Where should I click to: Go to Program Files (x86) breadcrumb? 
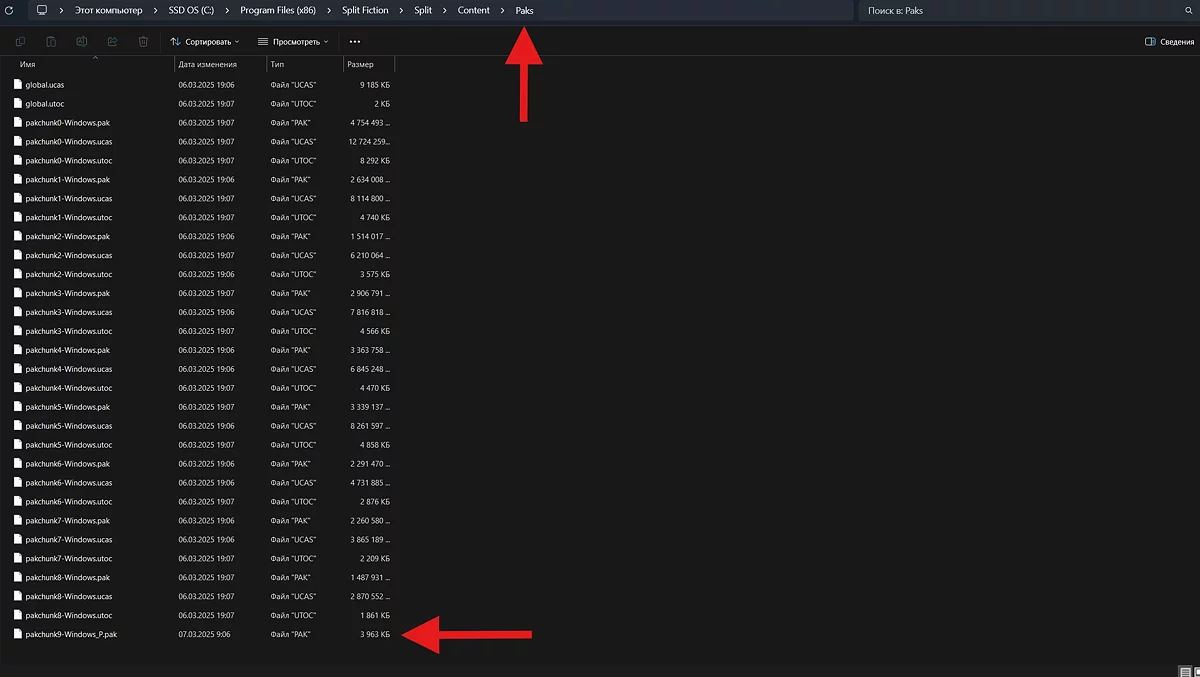point(278,10)
